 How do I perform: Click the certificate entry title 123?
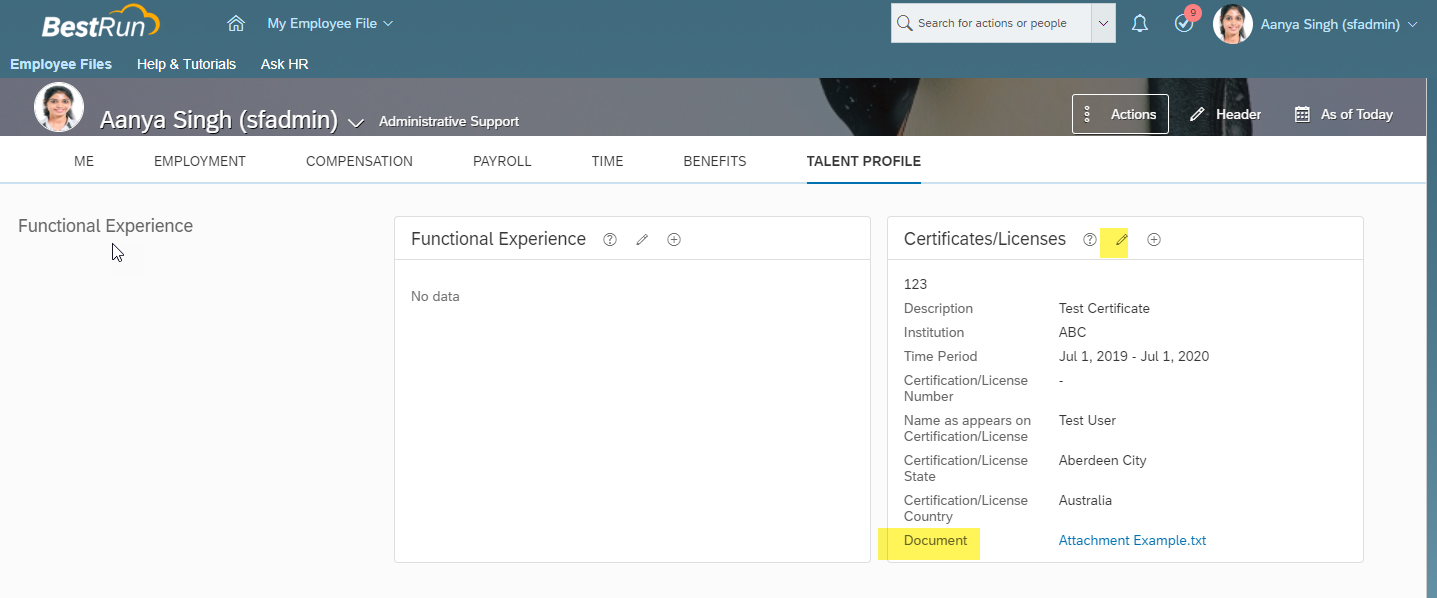[915, 284]
